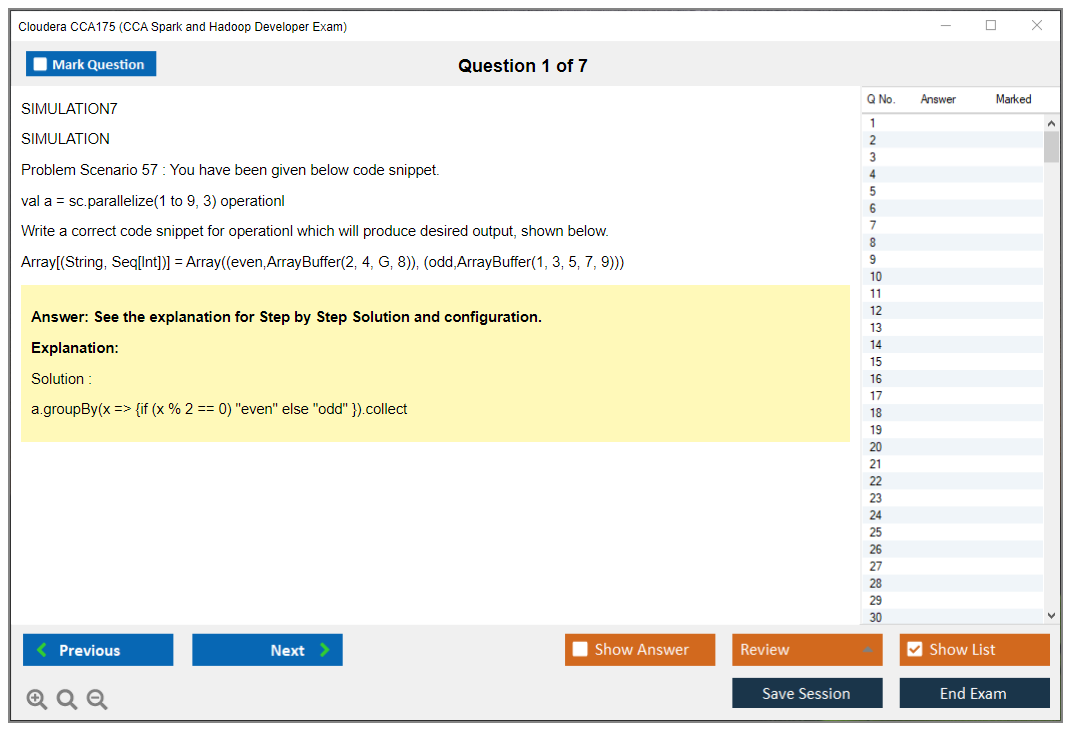Select question 18 in the question list
The image size is (1075, 735).
[876, 413]
